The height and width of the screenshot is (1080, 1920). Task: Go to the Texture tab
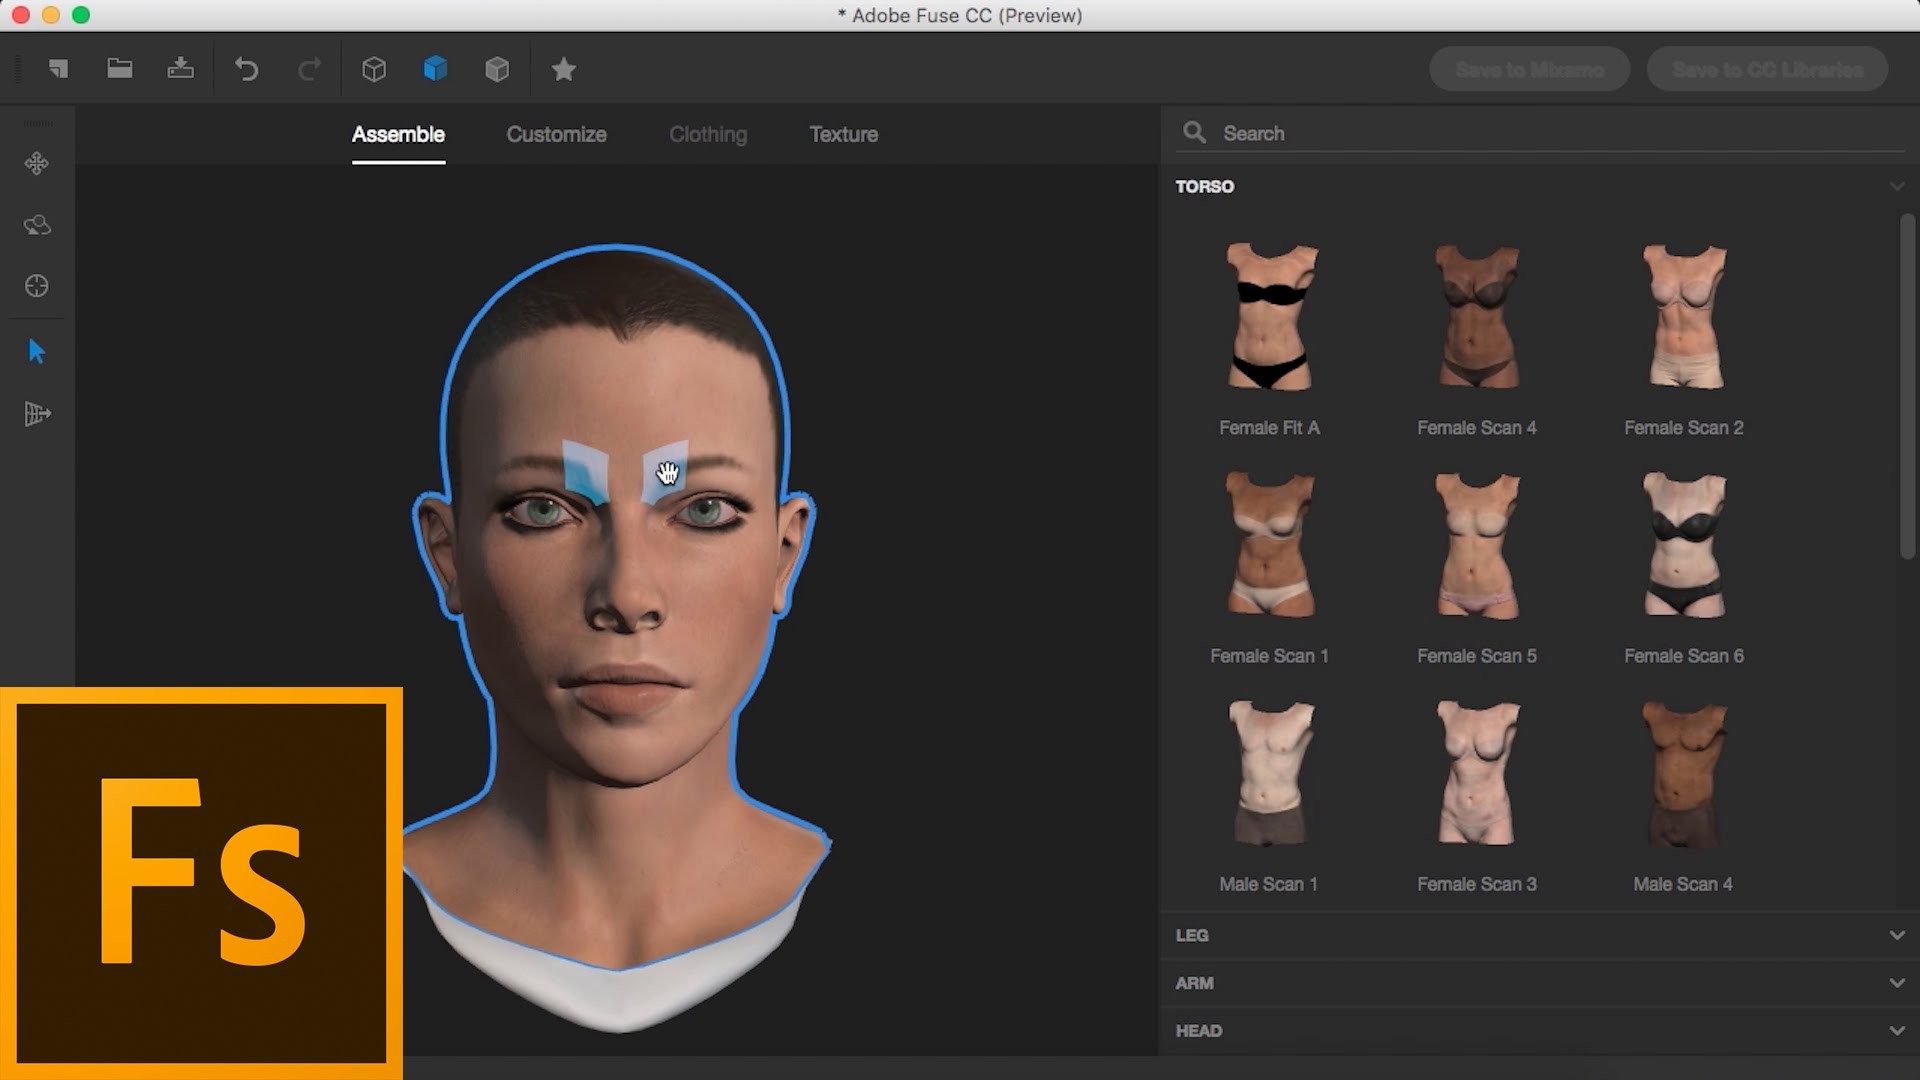[844, 134]
